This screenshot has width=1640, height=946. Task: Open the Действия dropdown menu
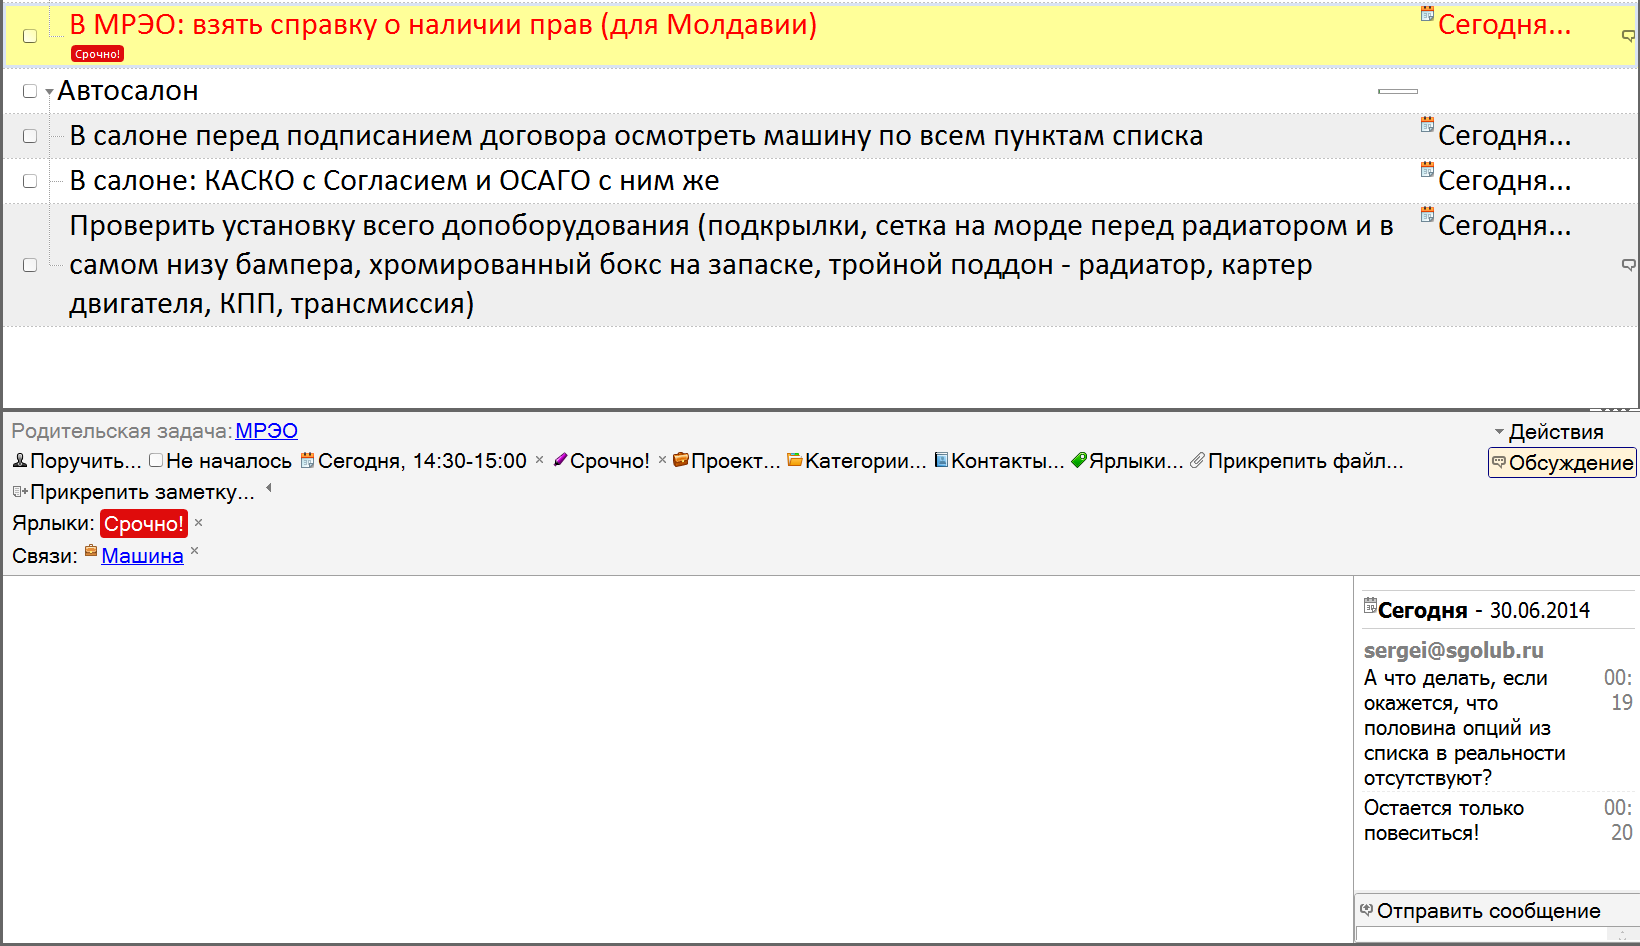click(x=1548, y=432)
